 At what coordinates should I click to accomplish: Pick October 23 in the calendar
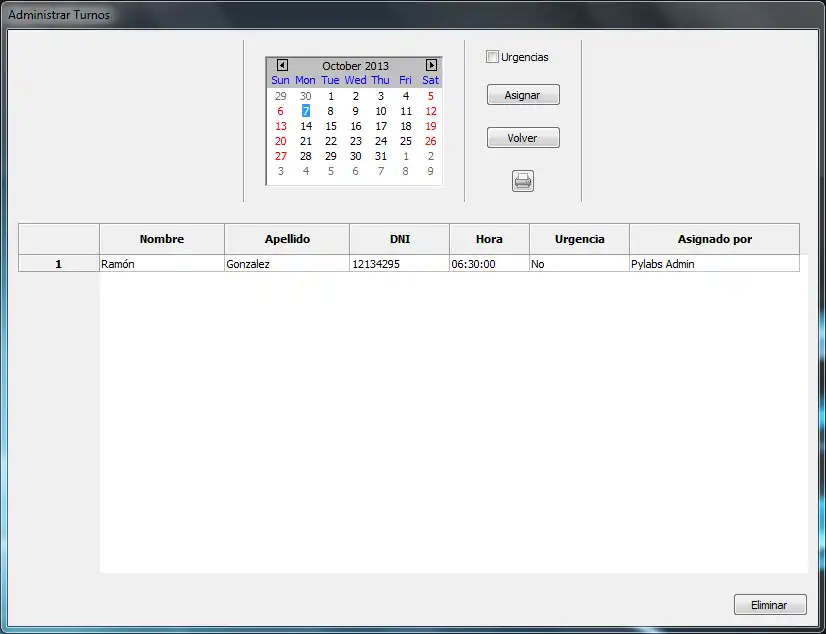tap(356, 141)
